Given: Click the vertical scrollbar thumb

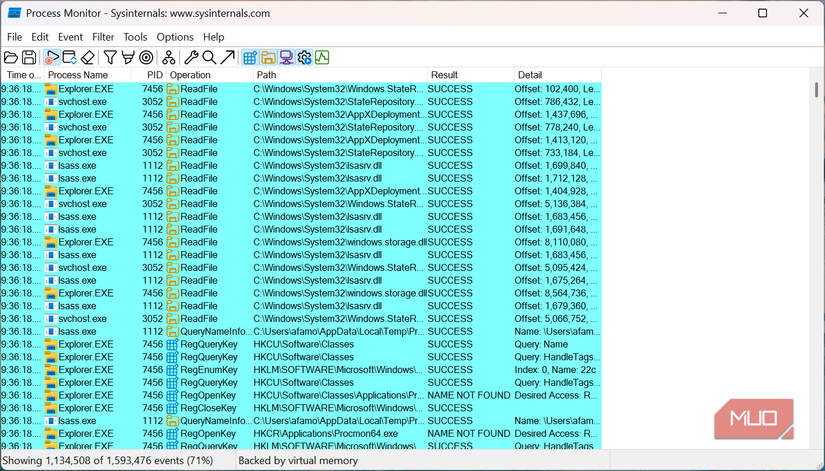Looking at the screenshot, I should click(816, 89).
